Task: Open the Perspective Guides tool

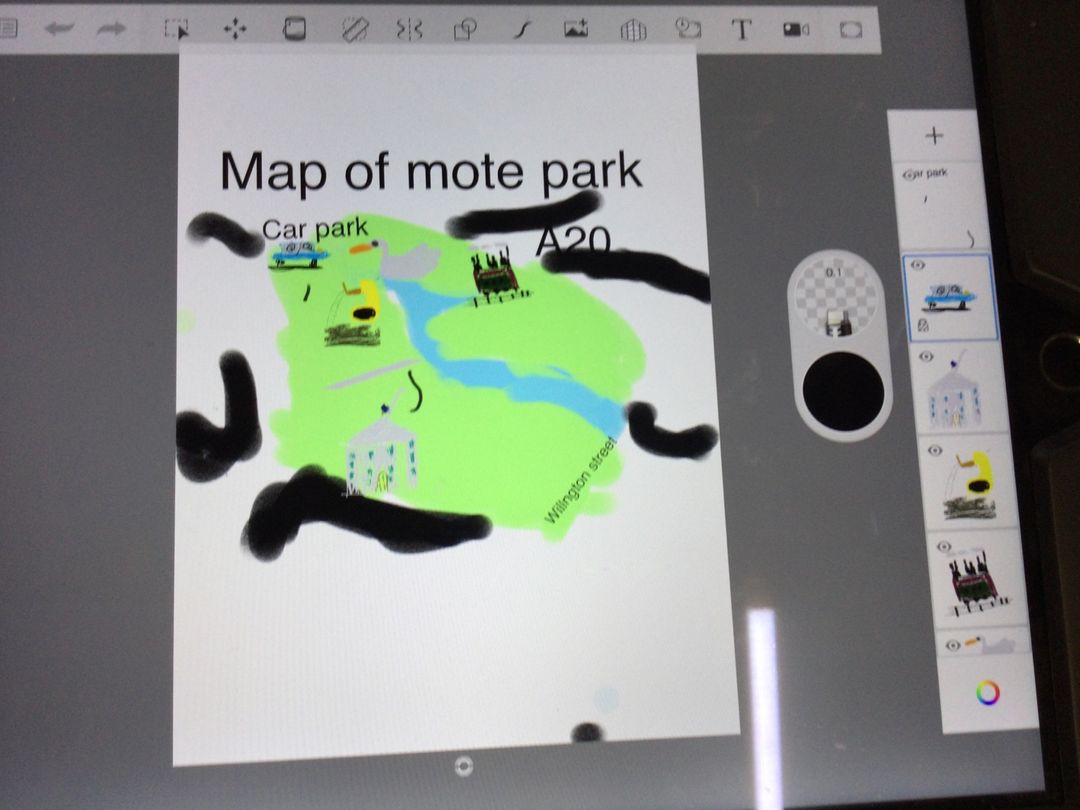Action: point(632,30)
